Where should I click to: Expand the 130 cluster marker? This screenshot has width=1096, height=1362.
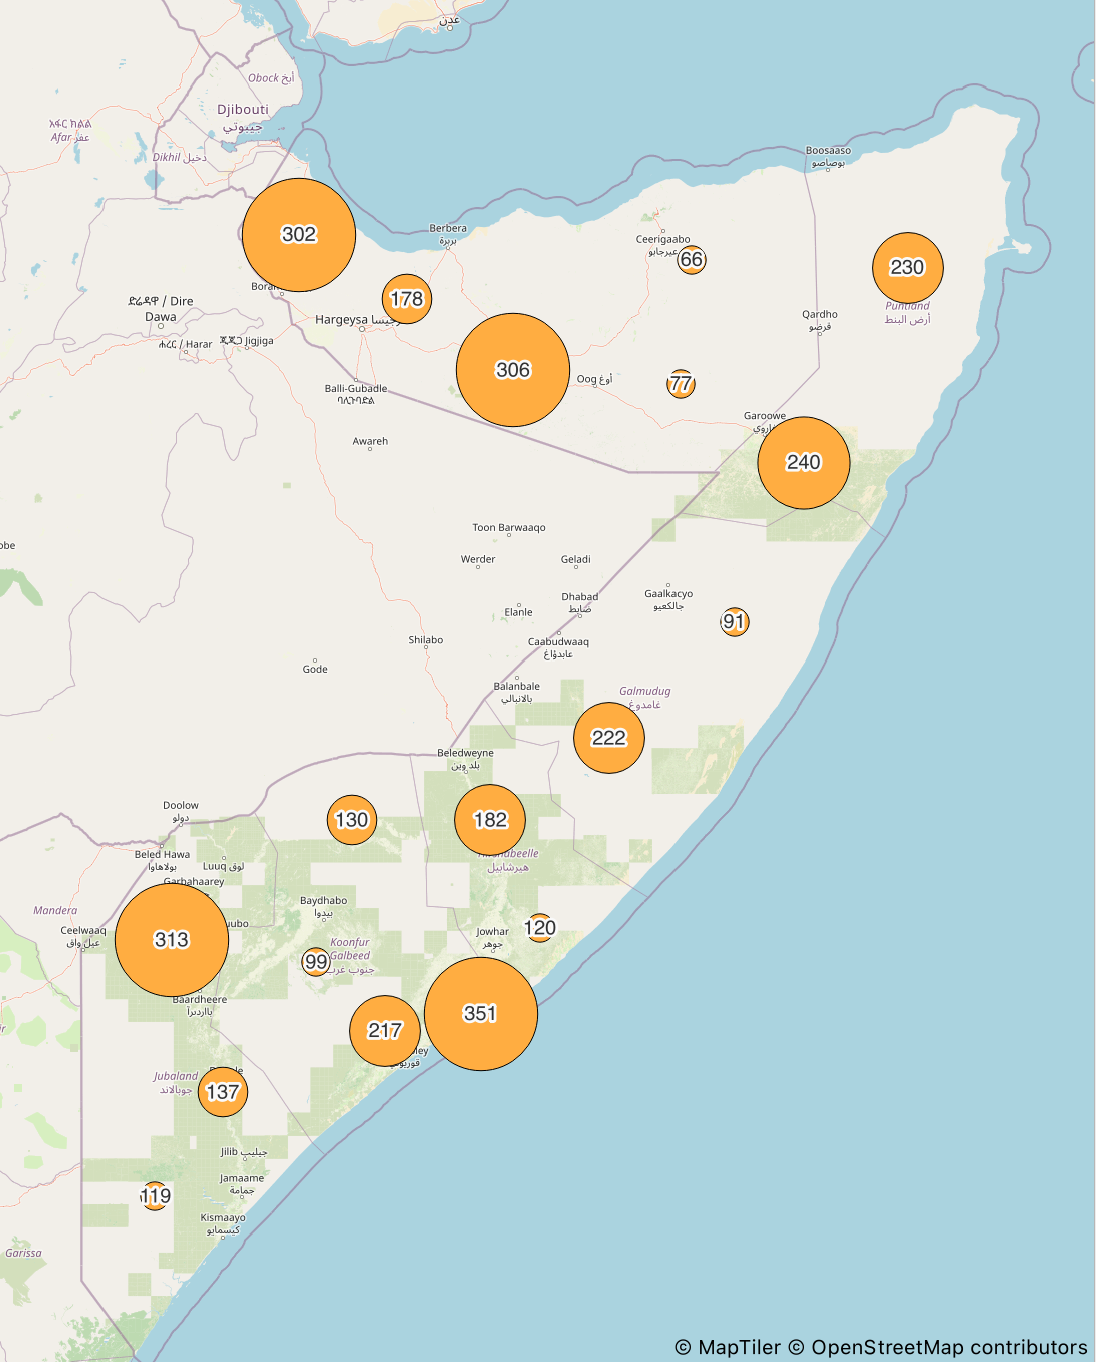tap(352, 820)
